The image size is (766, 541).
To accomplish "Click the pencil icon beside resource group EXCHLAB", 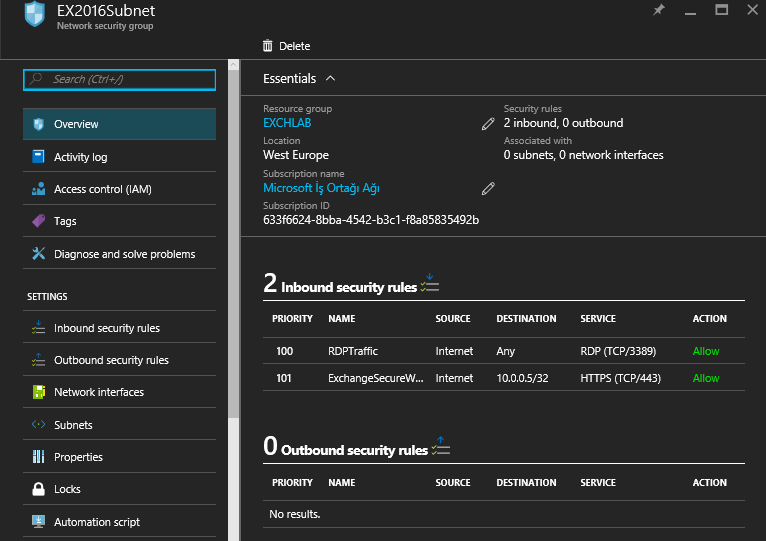I will (488, 124).
